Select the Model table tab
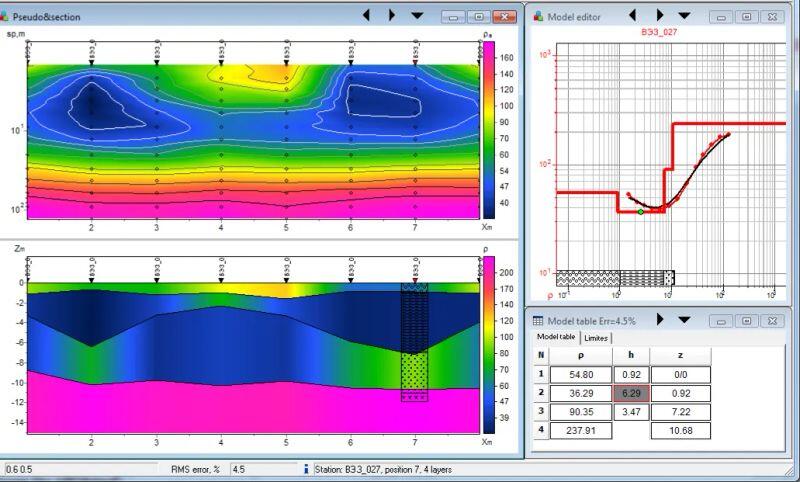Viewport: 800px width, 482px height. (554, 338)
